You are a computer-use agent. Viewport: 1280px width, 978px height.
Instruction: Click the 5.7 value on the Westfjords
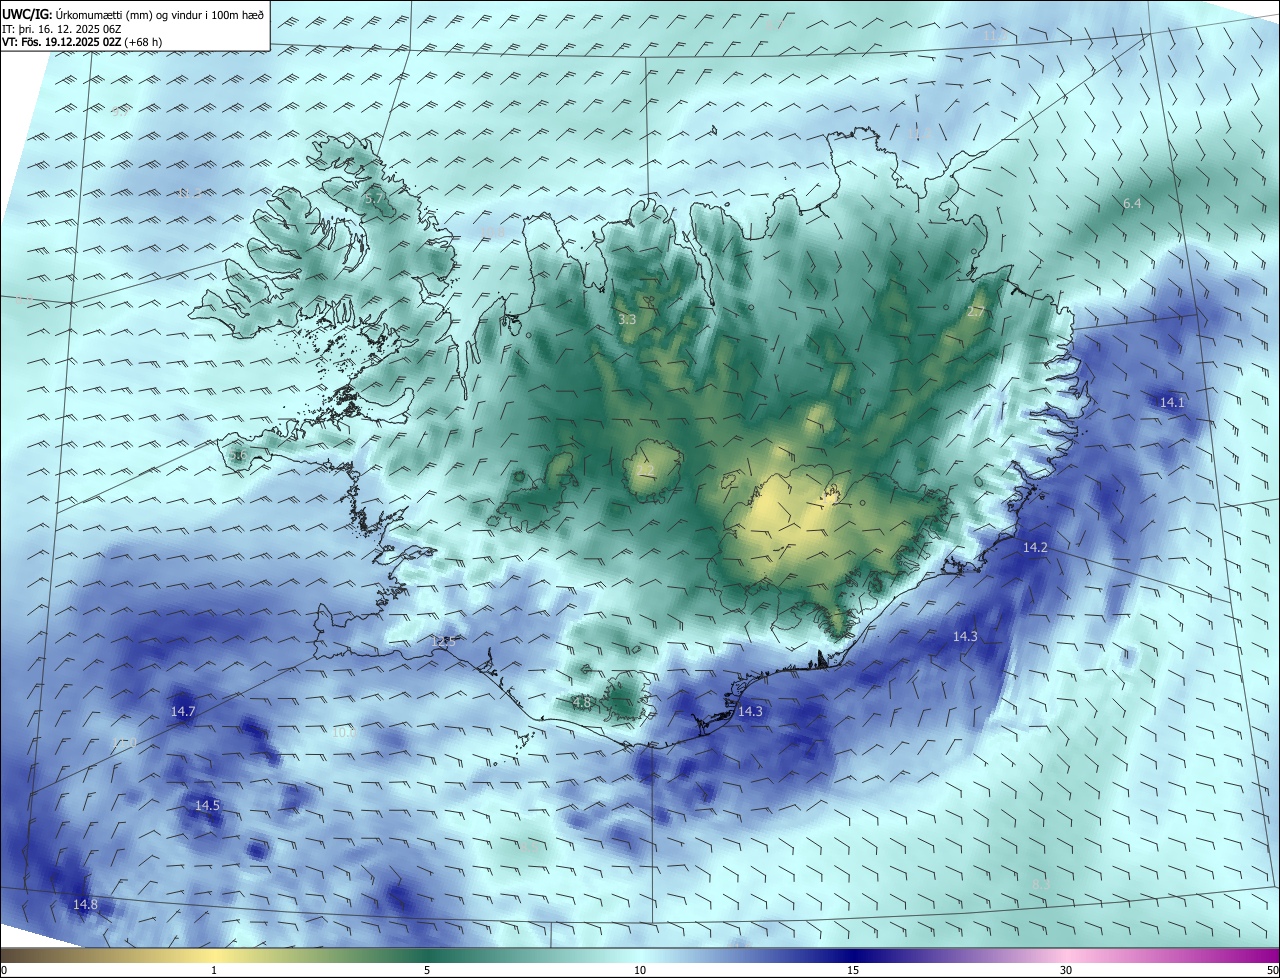point(373,199)
